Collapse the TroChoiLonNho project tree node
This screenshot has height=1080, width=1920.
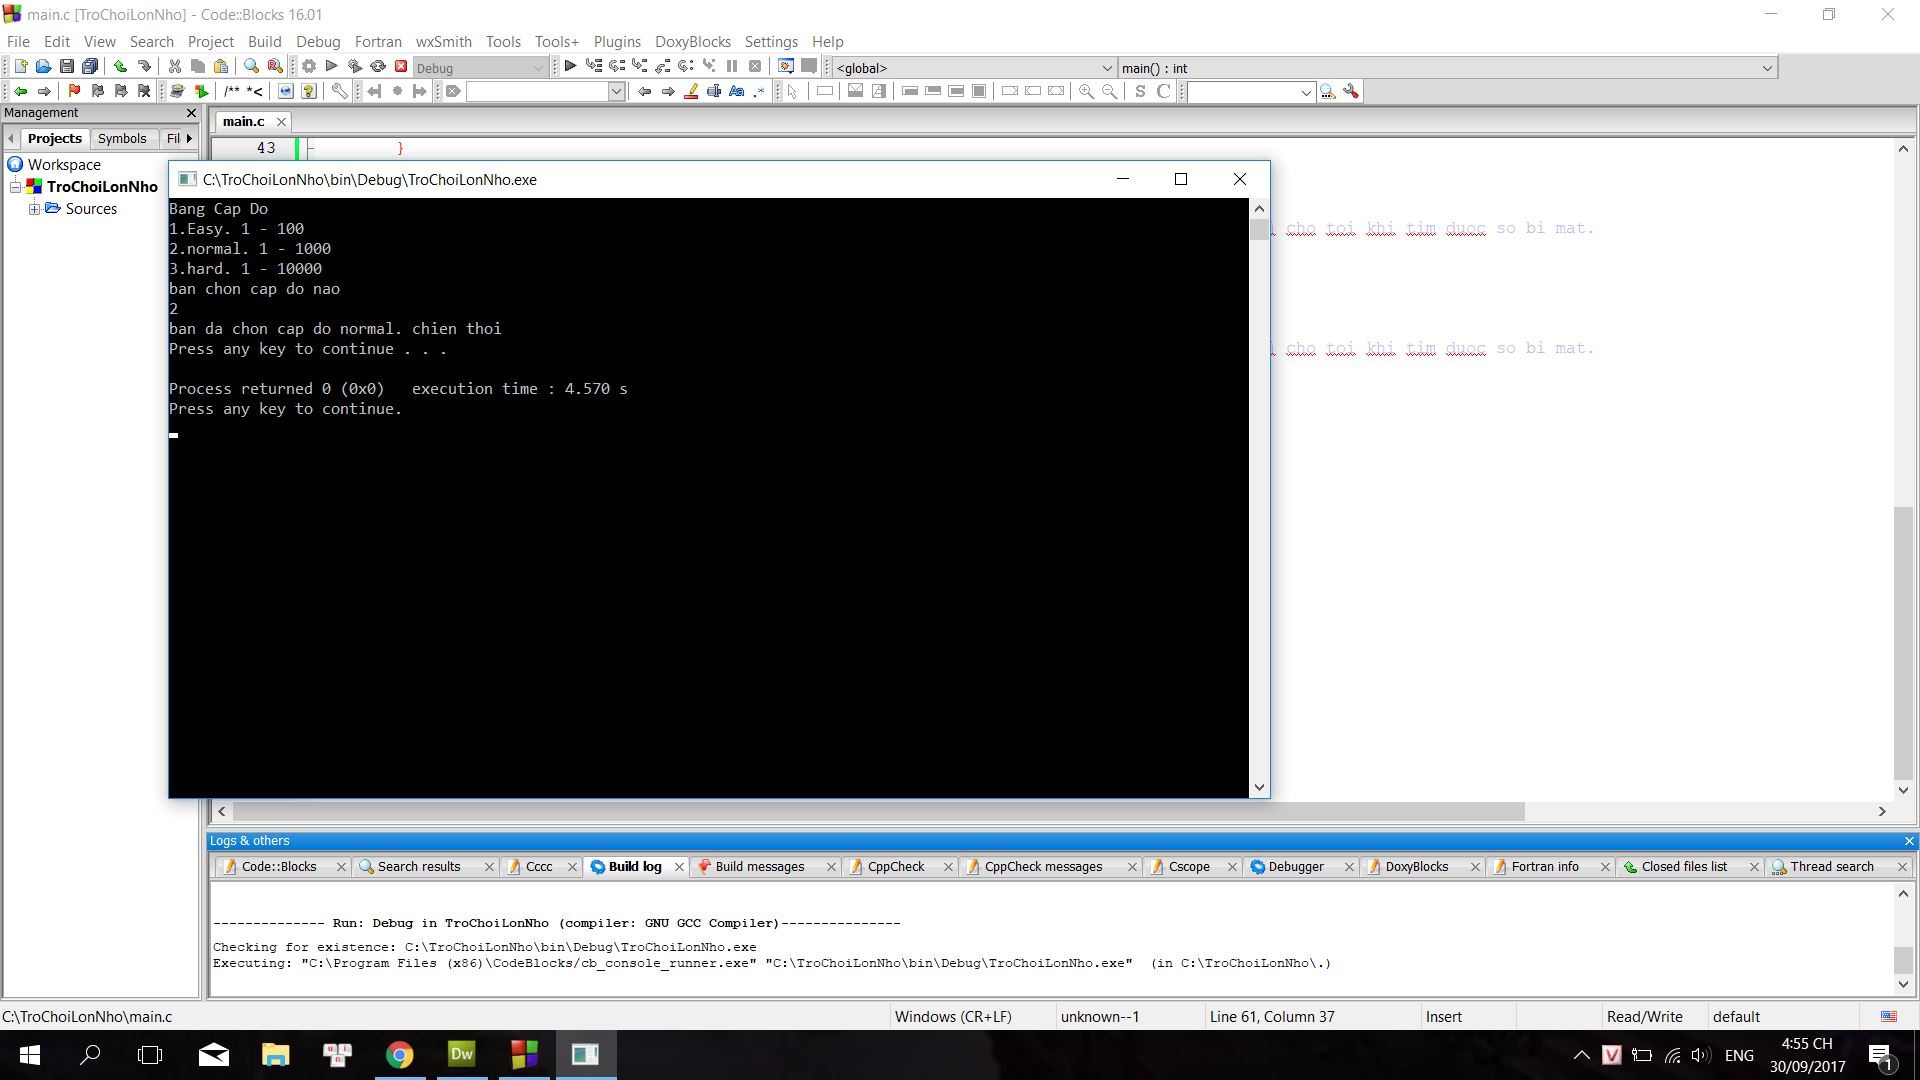click(x=15, y=187)
